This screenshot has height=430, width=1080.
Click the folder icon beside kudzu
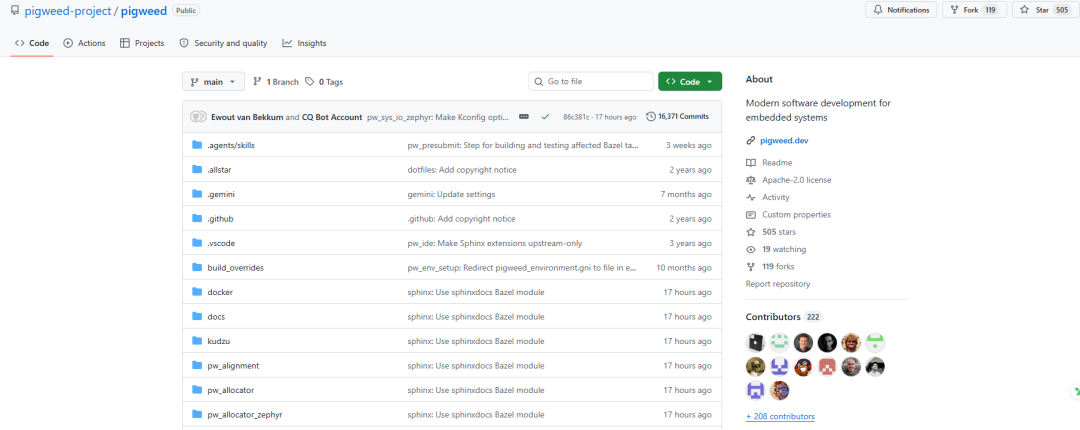(196, 341)
